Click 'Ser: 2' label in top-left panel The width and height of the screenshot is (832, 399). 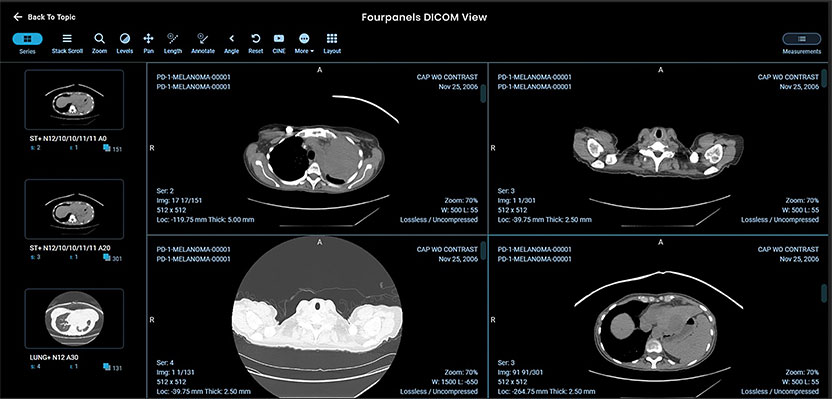coord(165,191)
